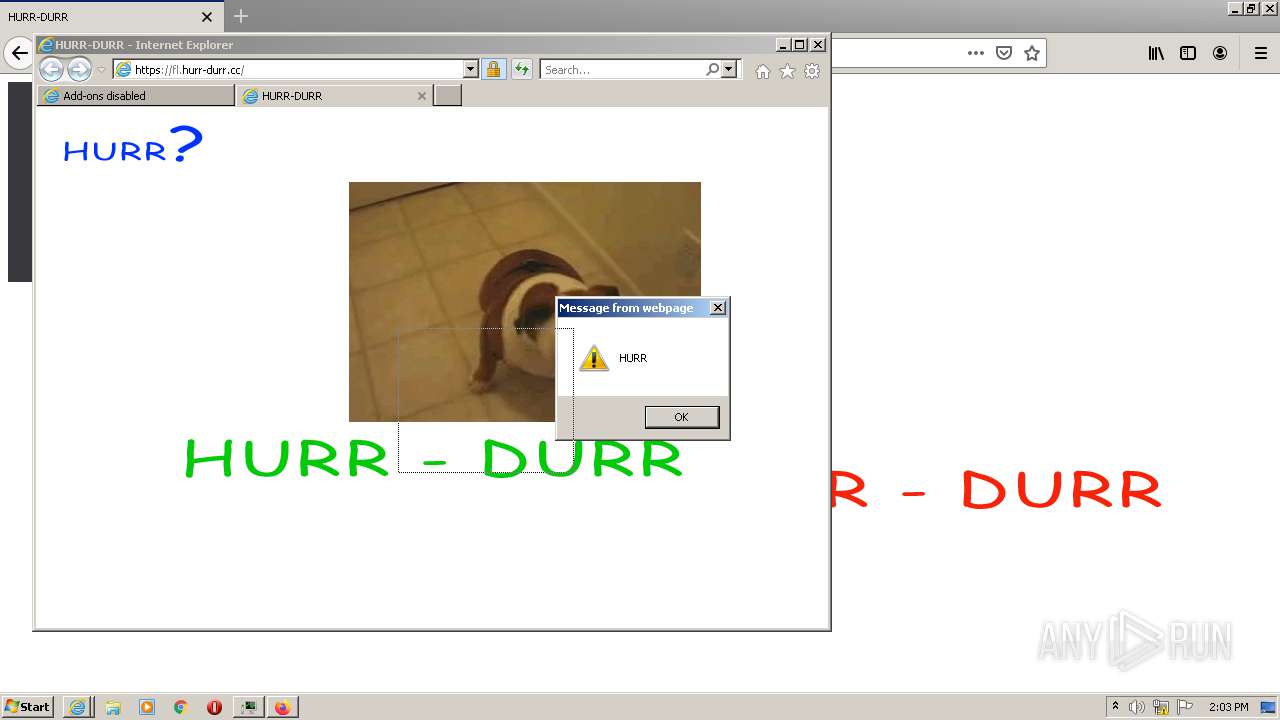The height and width of the screenshot is (720, 1280).
Task: Open recent pages dropdown beside IE forward button
Action: tap(101, 70)
